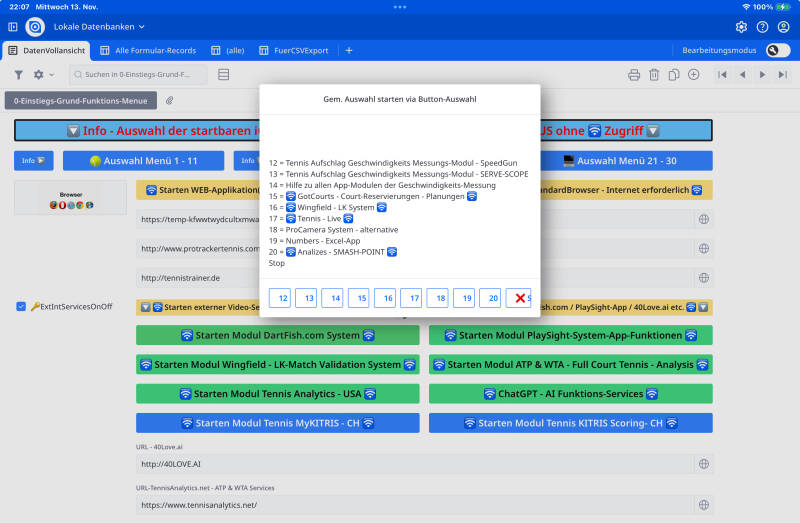The width and height of the screenshot is (800, 523).
Task: Click the Starten Modul Tennis Analytics - USA button
Action: point(278,394)
